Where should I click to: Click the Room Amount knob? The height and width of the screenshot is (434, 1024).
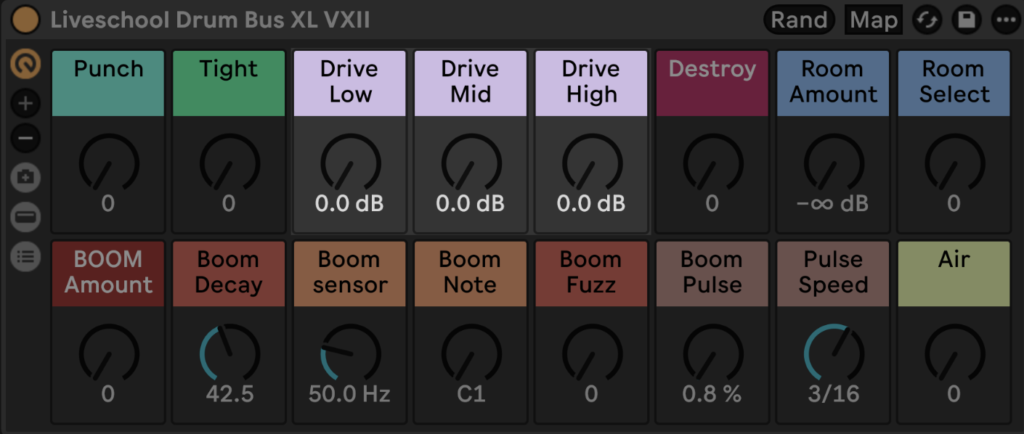coord(833,163)
